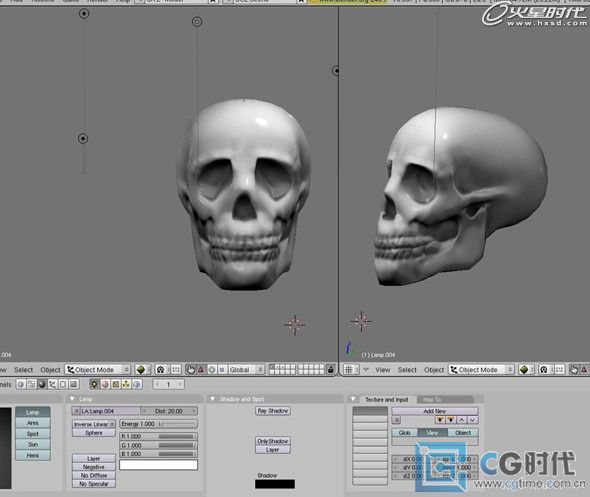
Task: Toggle move object centers only icon, left header
Action: click(175, 370)
